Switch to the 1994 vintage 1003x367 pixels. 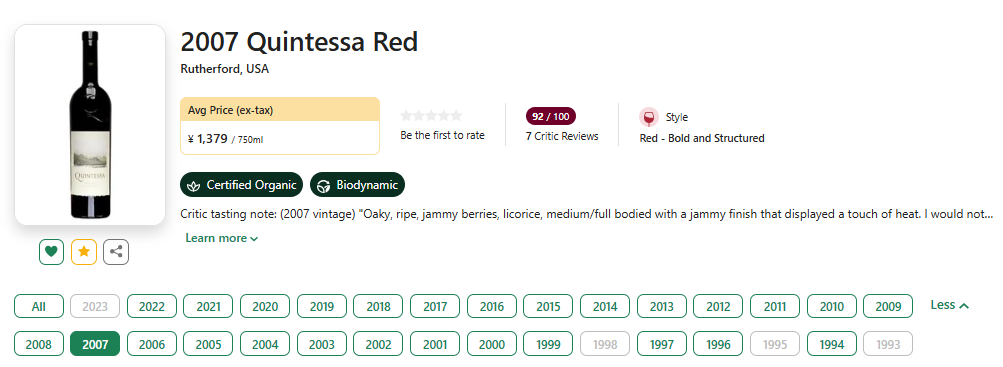(832, 344)
